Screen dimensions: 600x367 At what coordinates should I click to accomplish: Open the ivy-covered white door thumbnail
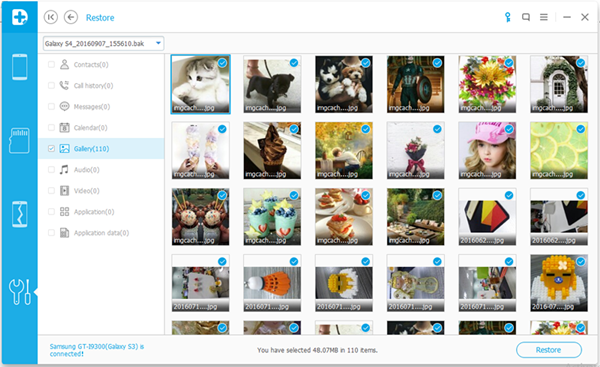559,84
